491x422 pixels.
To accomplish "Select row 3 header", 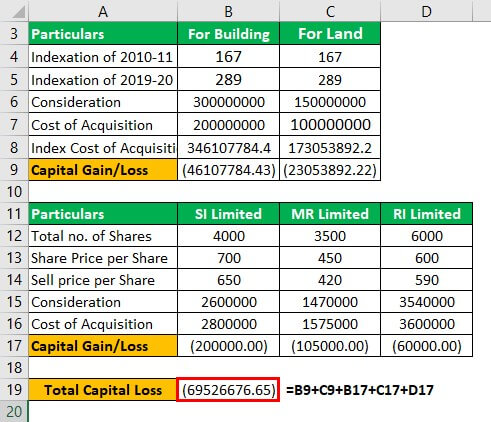I will [14, 34].
